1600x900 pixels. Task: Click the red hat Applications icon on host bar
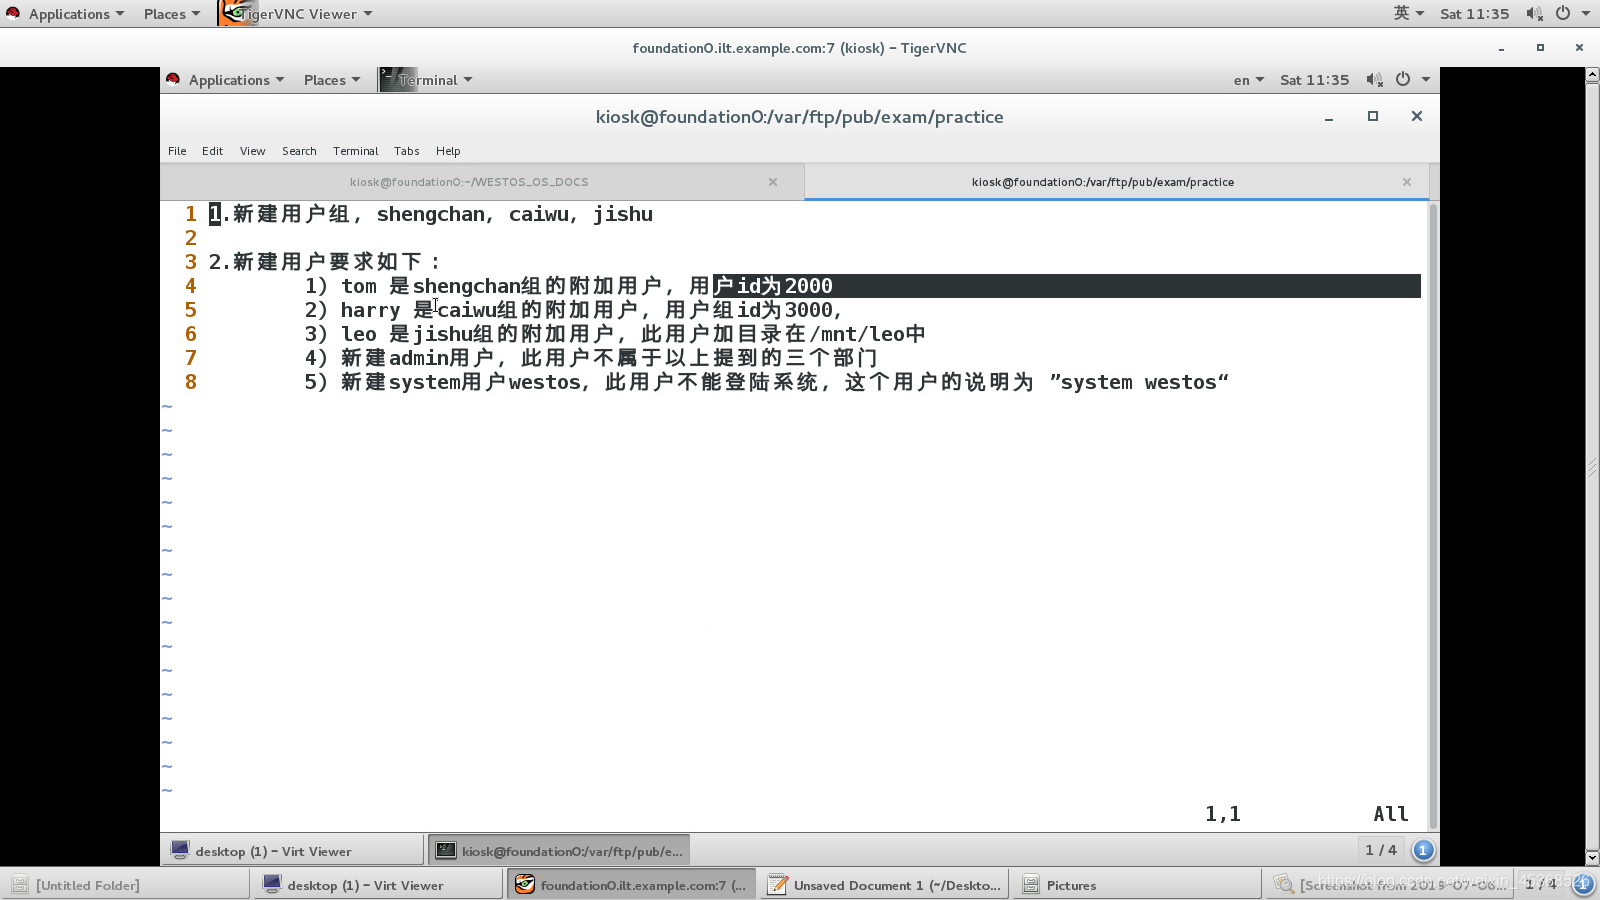pos(13,14)
